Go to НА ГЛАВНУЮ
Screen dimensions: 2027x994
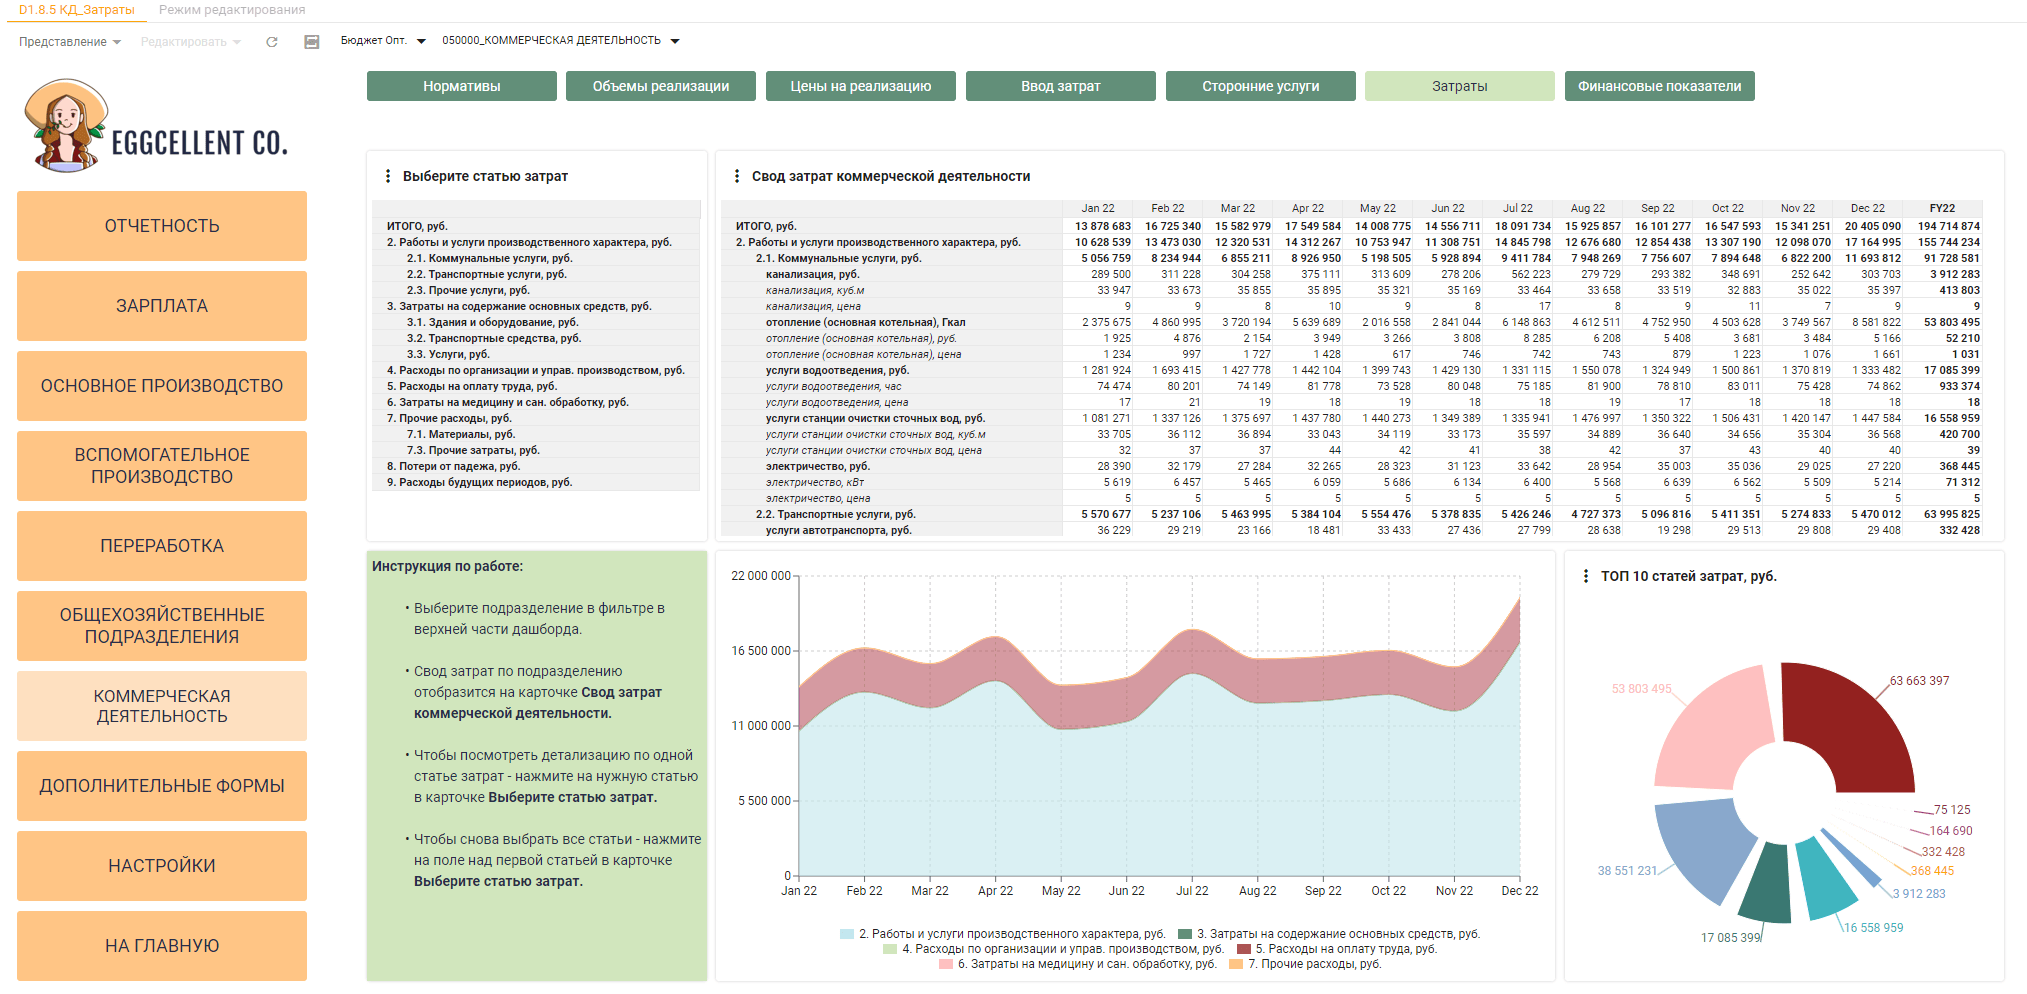(162, 946)
